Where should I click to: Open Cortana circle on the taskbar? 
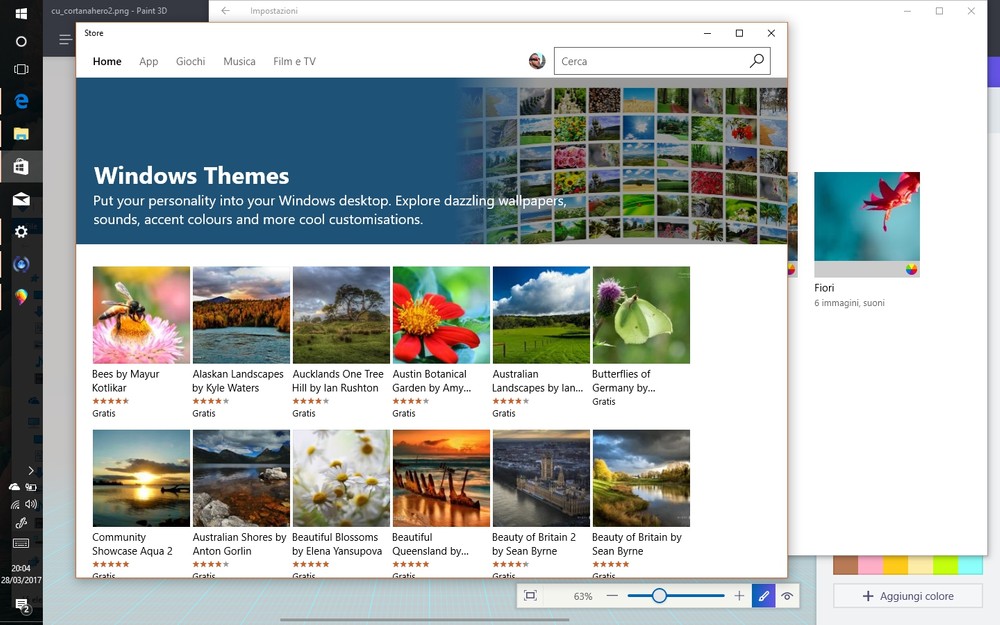[21, 41]
